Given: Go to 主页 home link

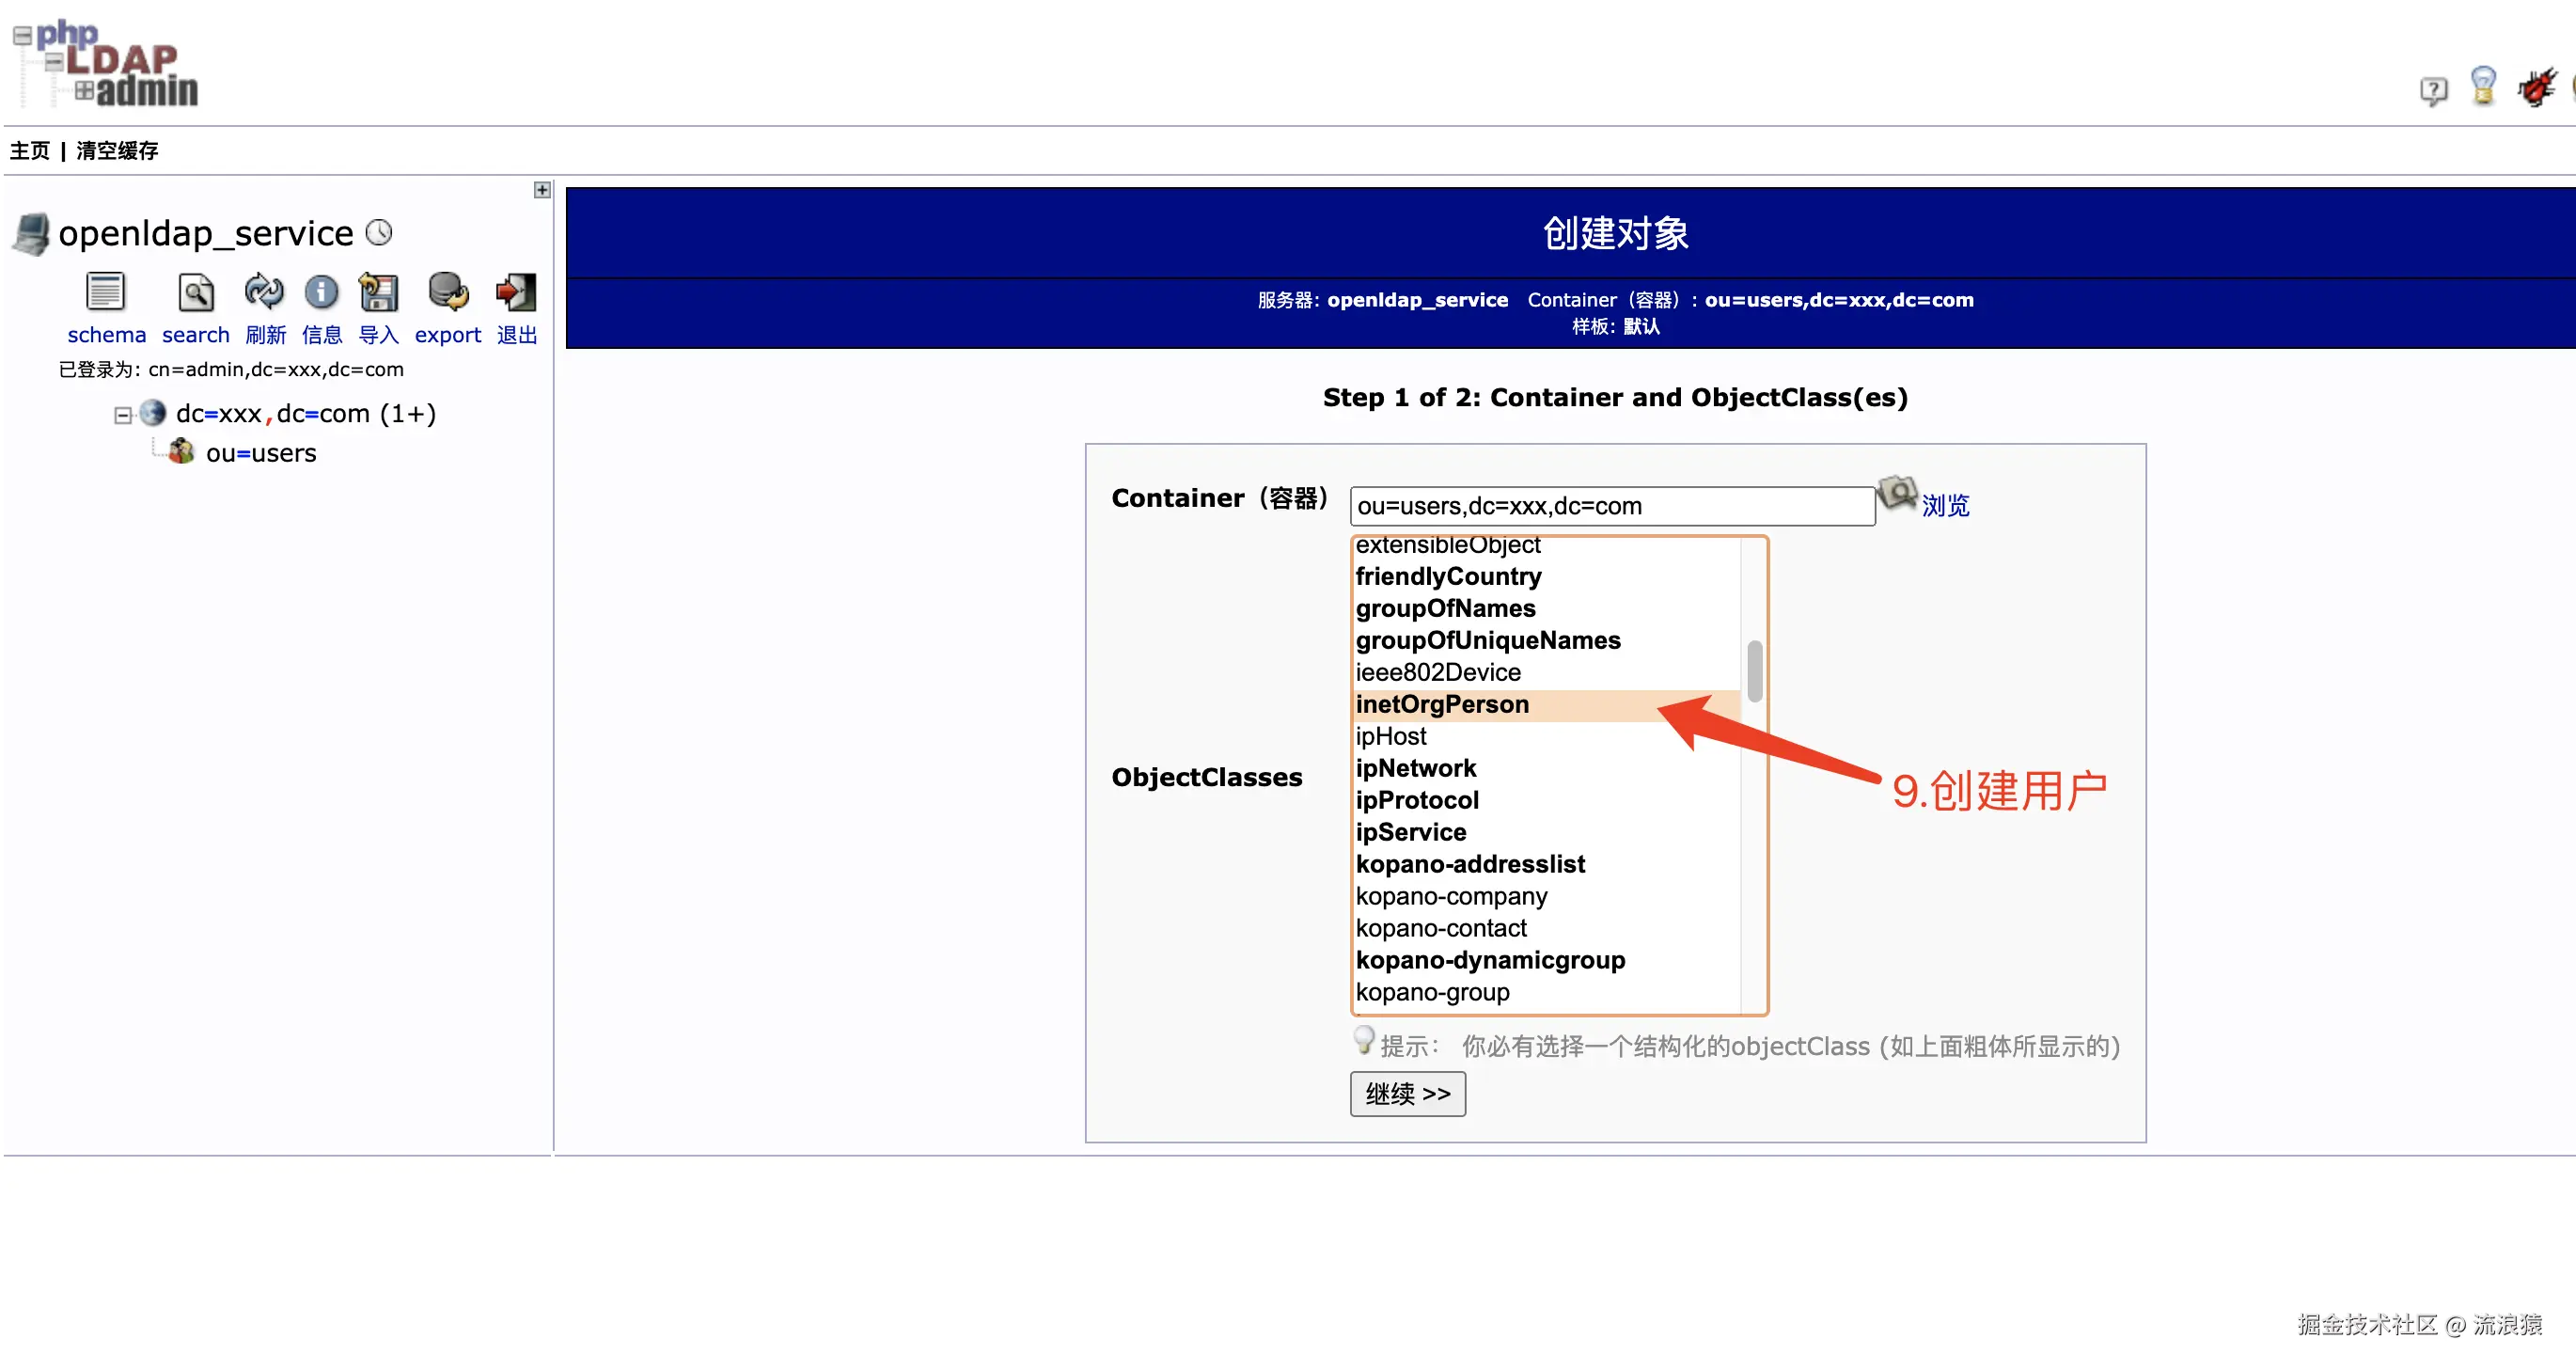Looking at the screenshot, I should tap(30, 151).
